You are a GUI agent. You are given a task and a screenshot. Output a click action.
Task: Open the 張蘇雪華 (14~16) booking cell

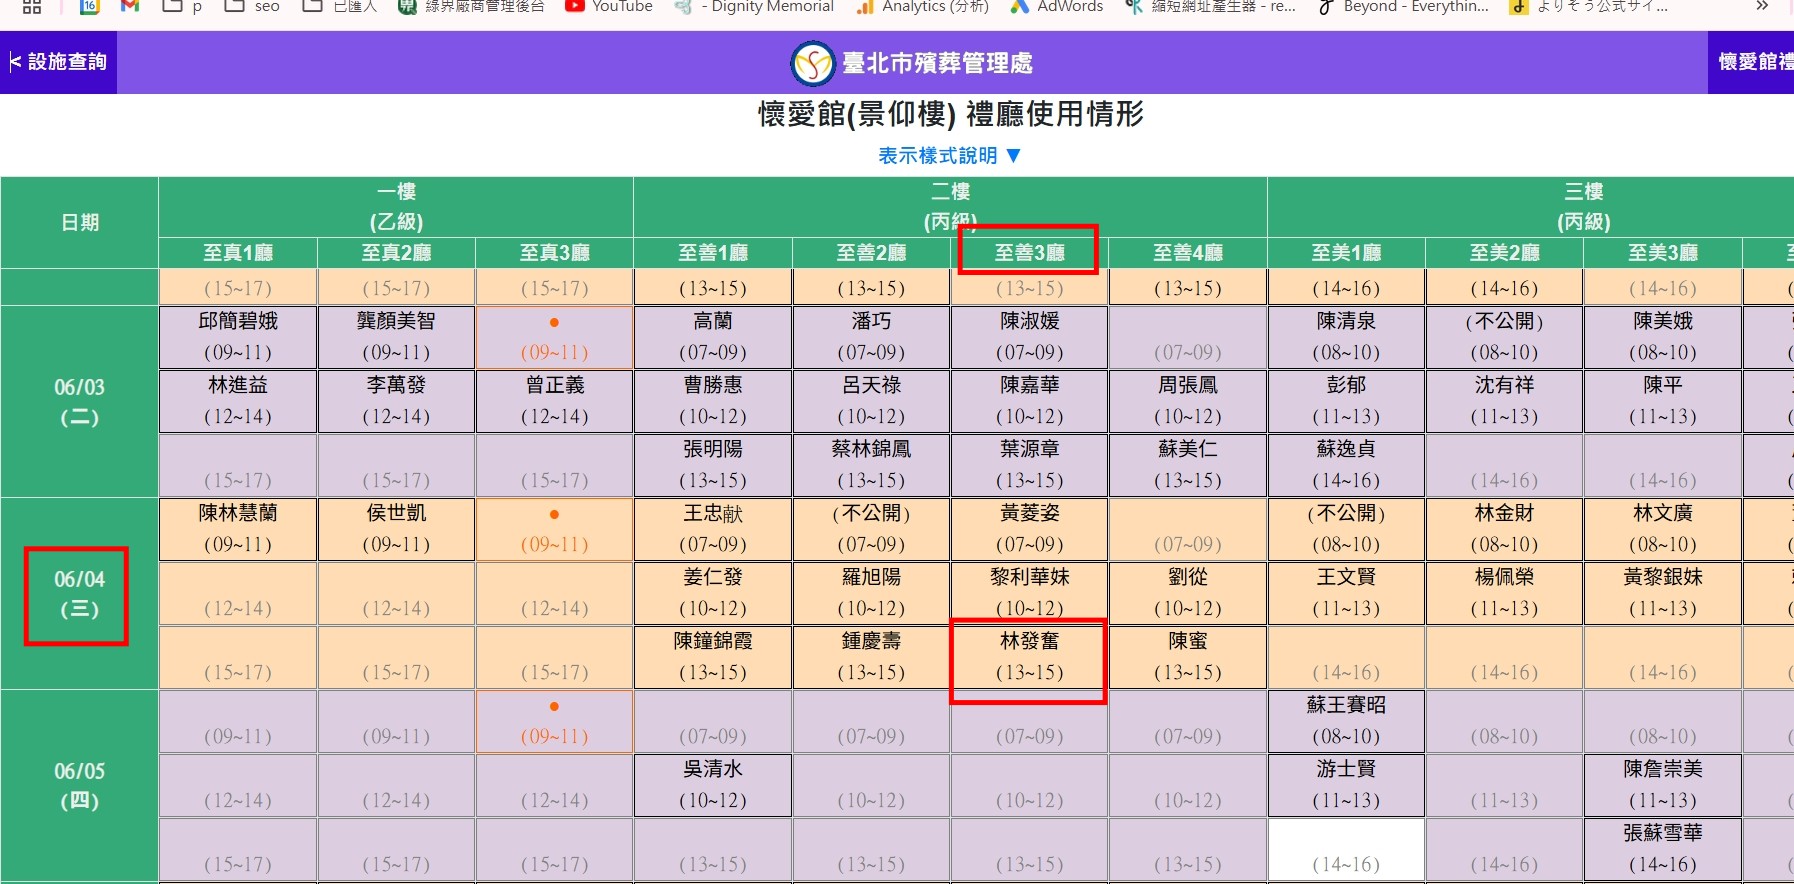tap(1663, 849)
